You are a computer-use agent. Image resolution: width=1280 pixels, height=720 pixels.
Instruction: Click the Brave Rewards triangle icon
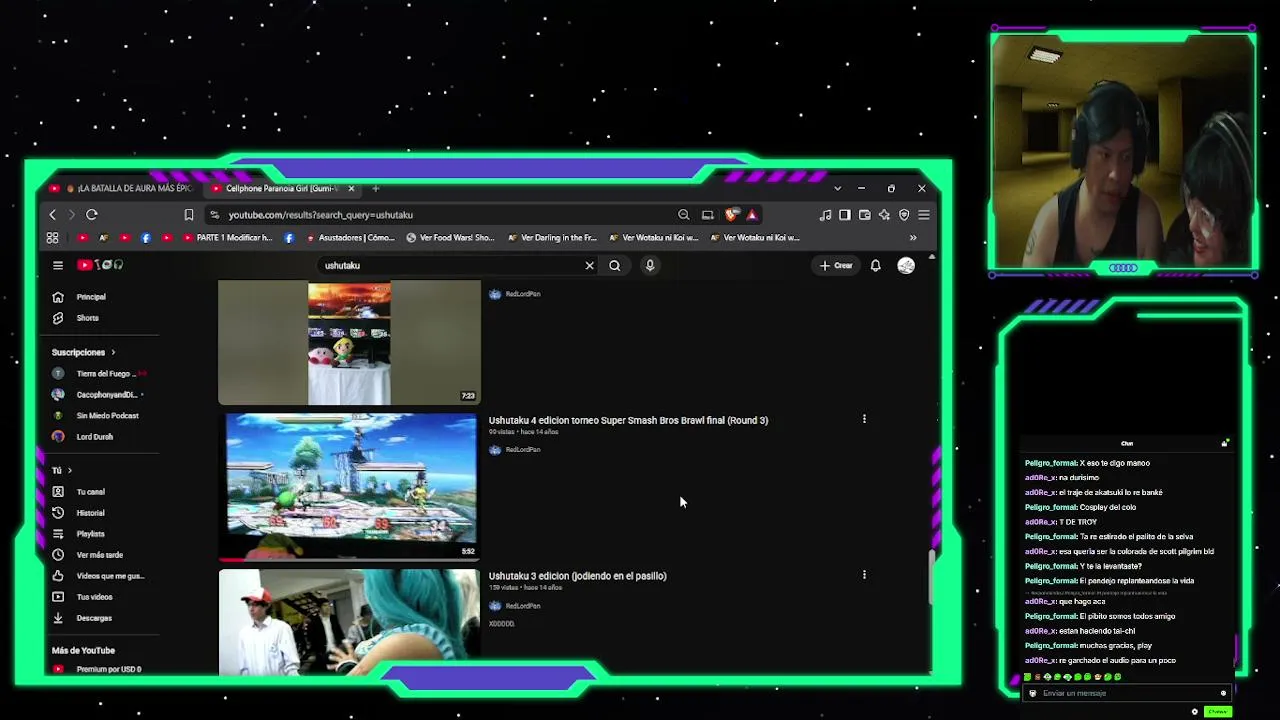(x=752, y=215)
